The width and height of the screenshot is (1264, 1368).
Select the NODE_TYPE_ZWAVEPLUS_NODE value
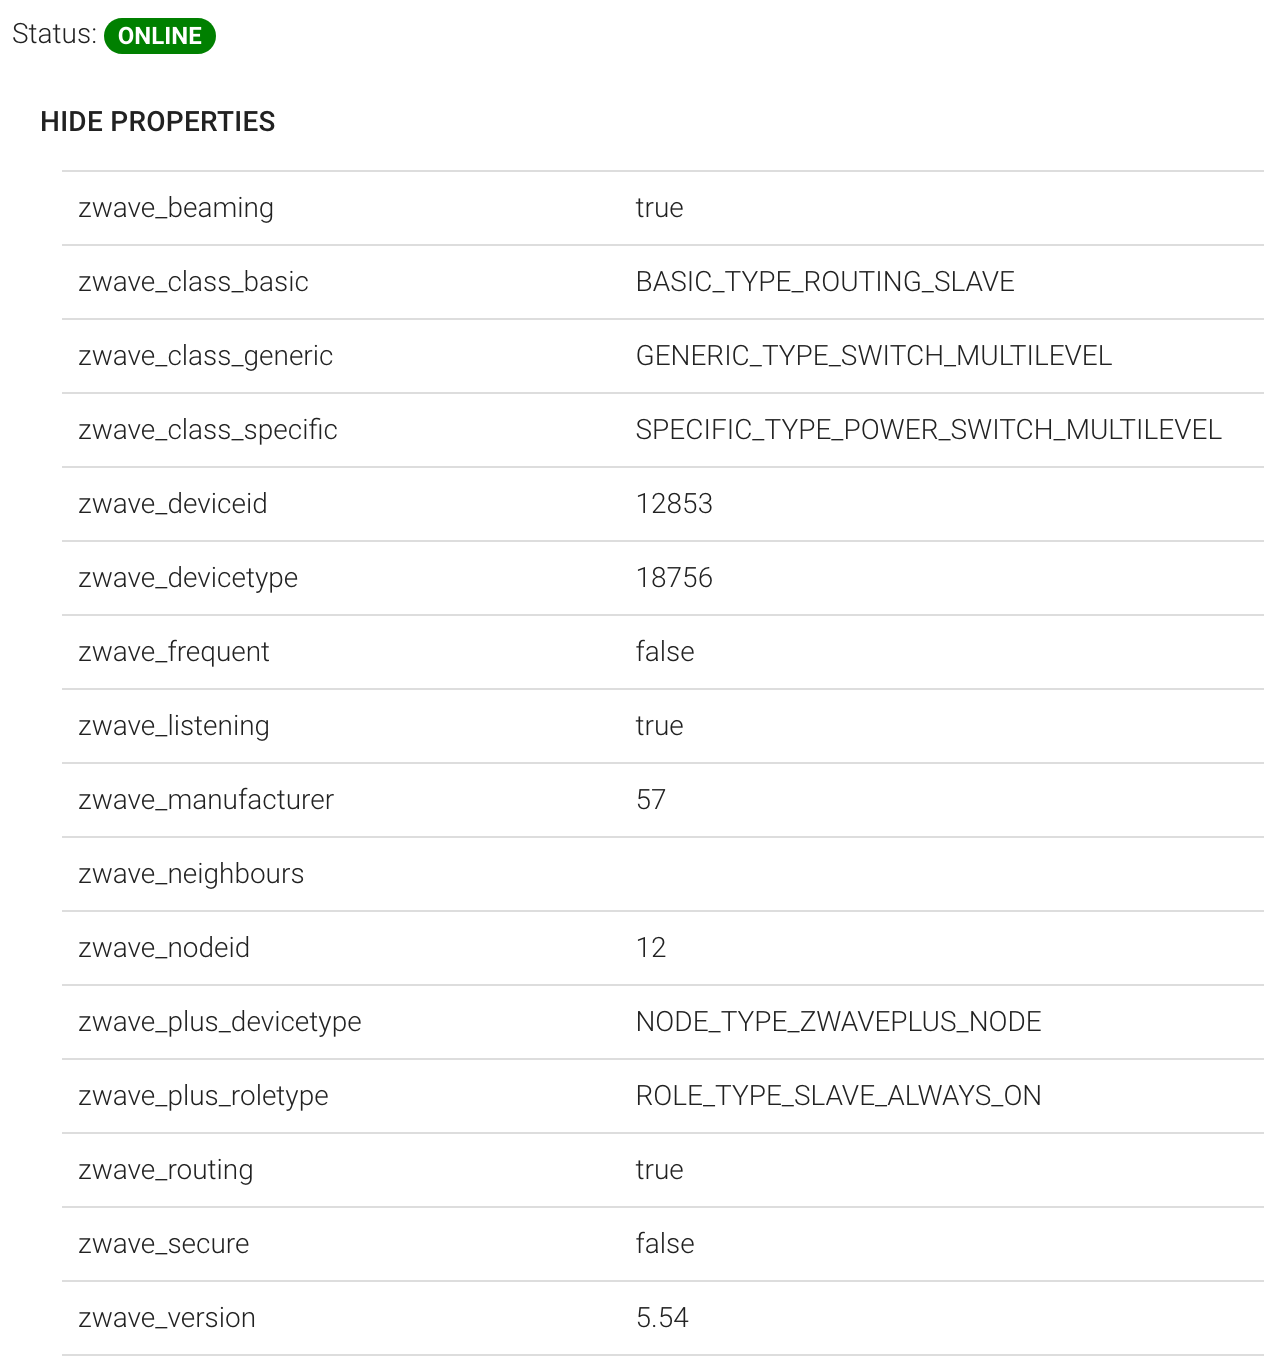coord(838,1022)
